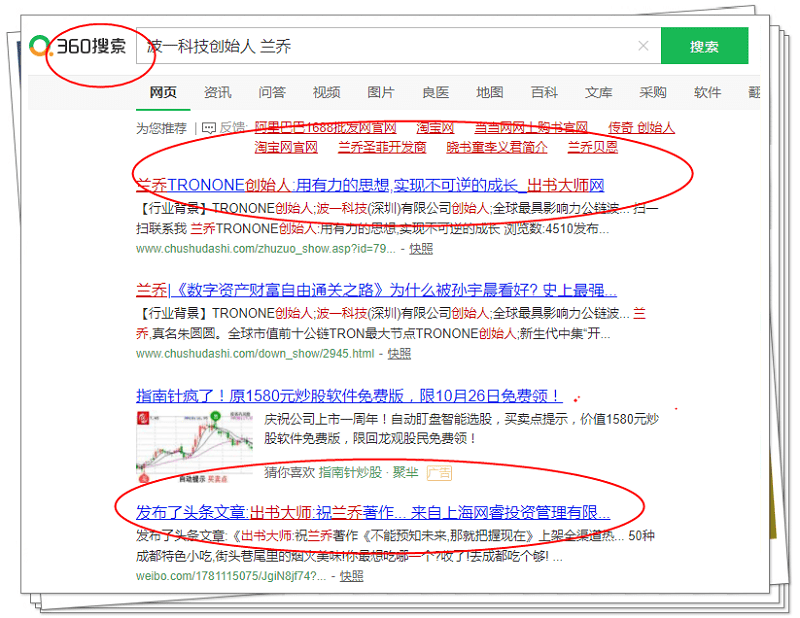Open the 文库 tab
Screen dimensions: 800x618
598,92
